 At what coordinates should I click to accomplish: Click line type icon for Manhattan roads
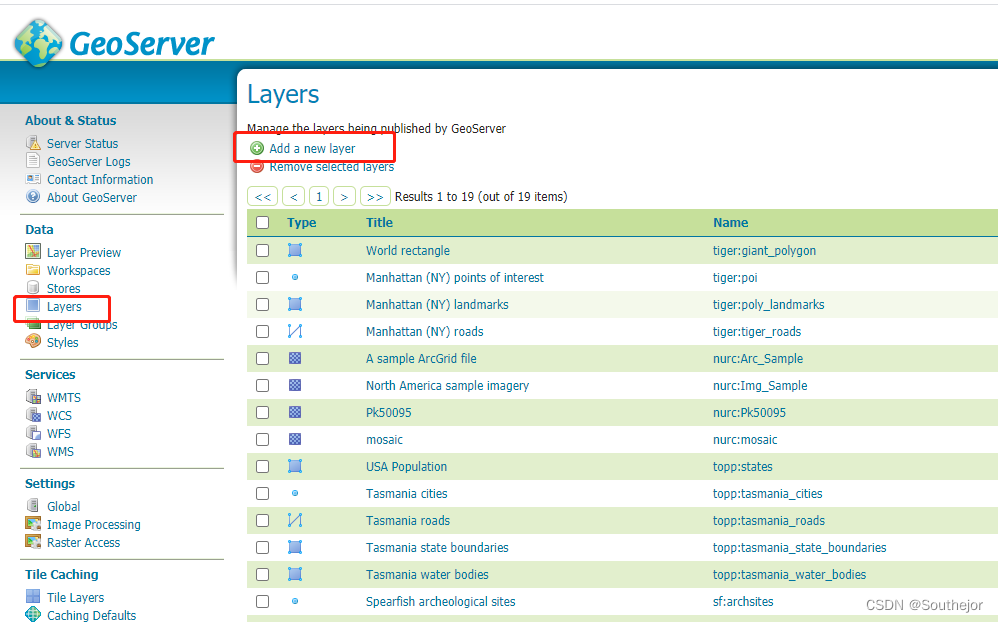[295, 331]
